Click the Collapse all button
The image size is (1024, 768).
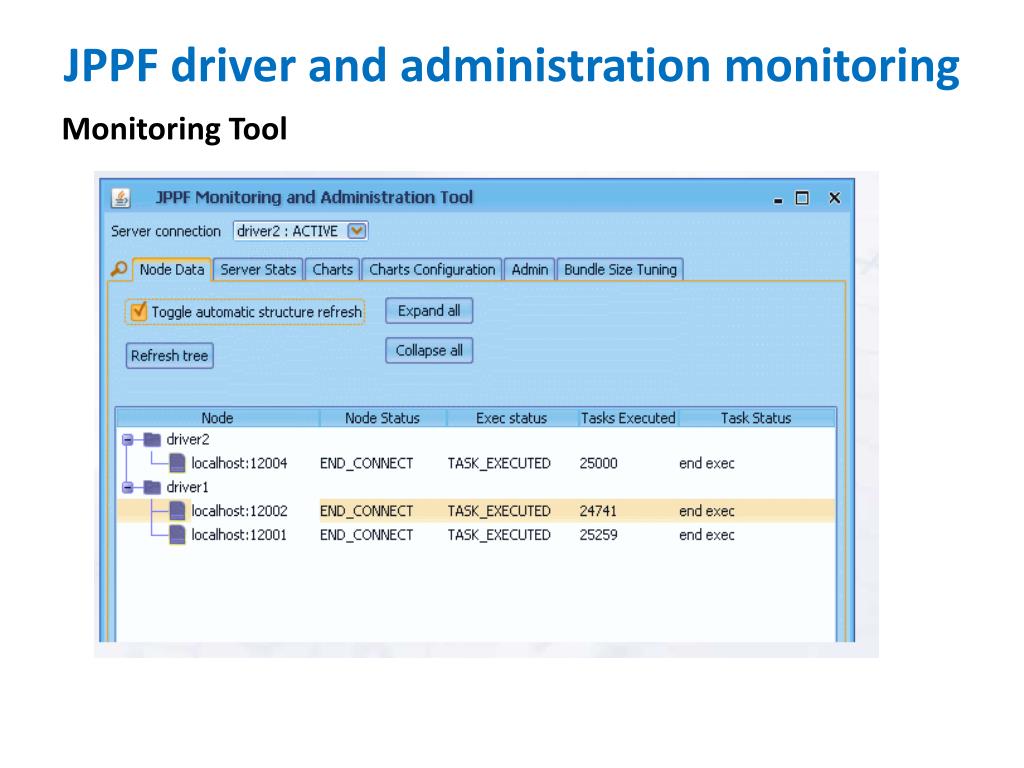(429, 351)
